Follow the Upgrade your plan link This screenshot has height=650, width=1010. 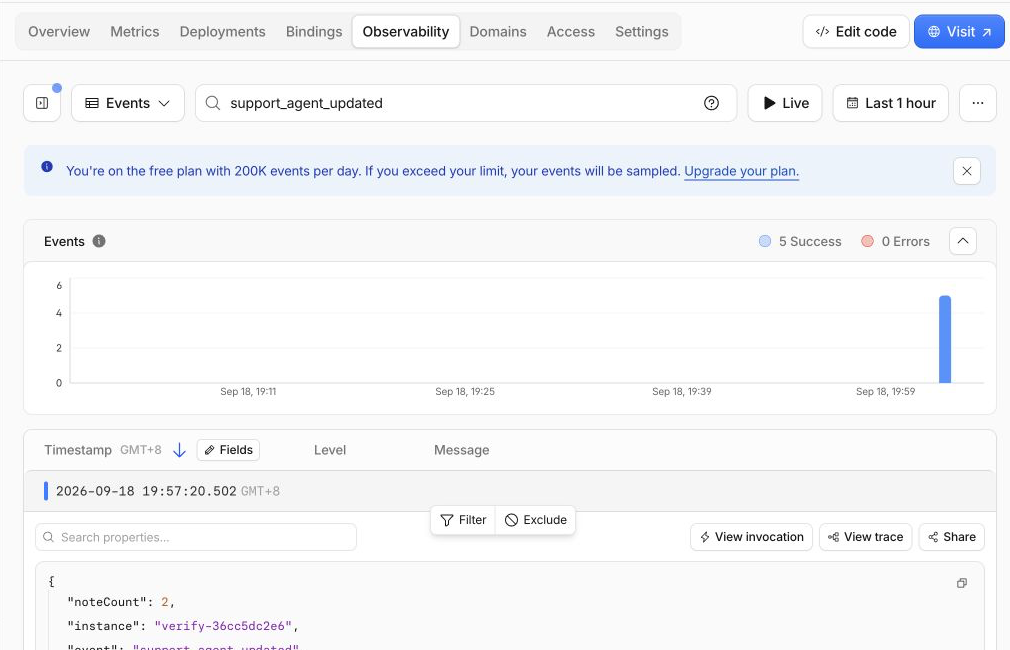pyautogui.click(x=741, y=171)
